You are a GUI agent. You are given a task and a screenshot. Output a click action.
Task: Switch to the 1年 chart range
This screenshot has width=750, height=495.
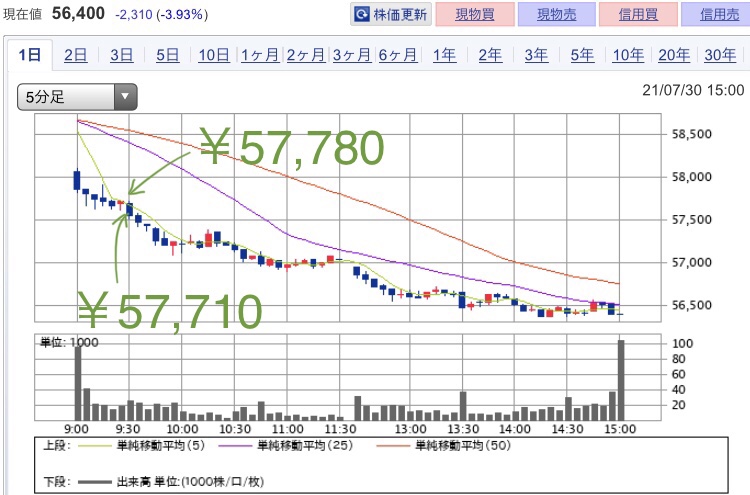pos(444,55)
